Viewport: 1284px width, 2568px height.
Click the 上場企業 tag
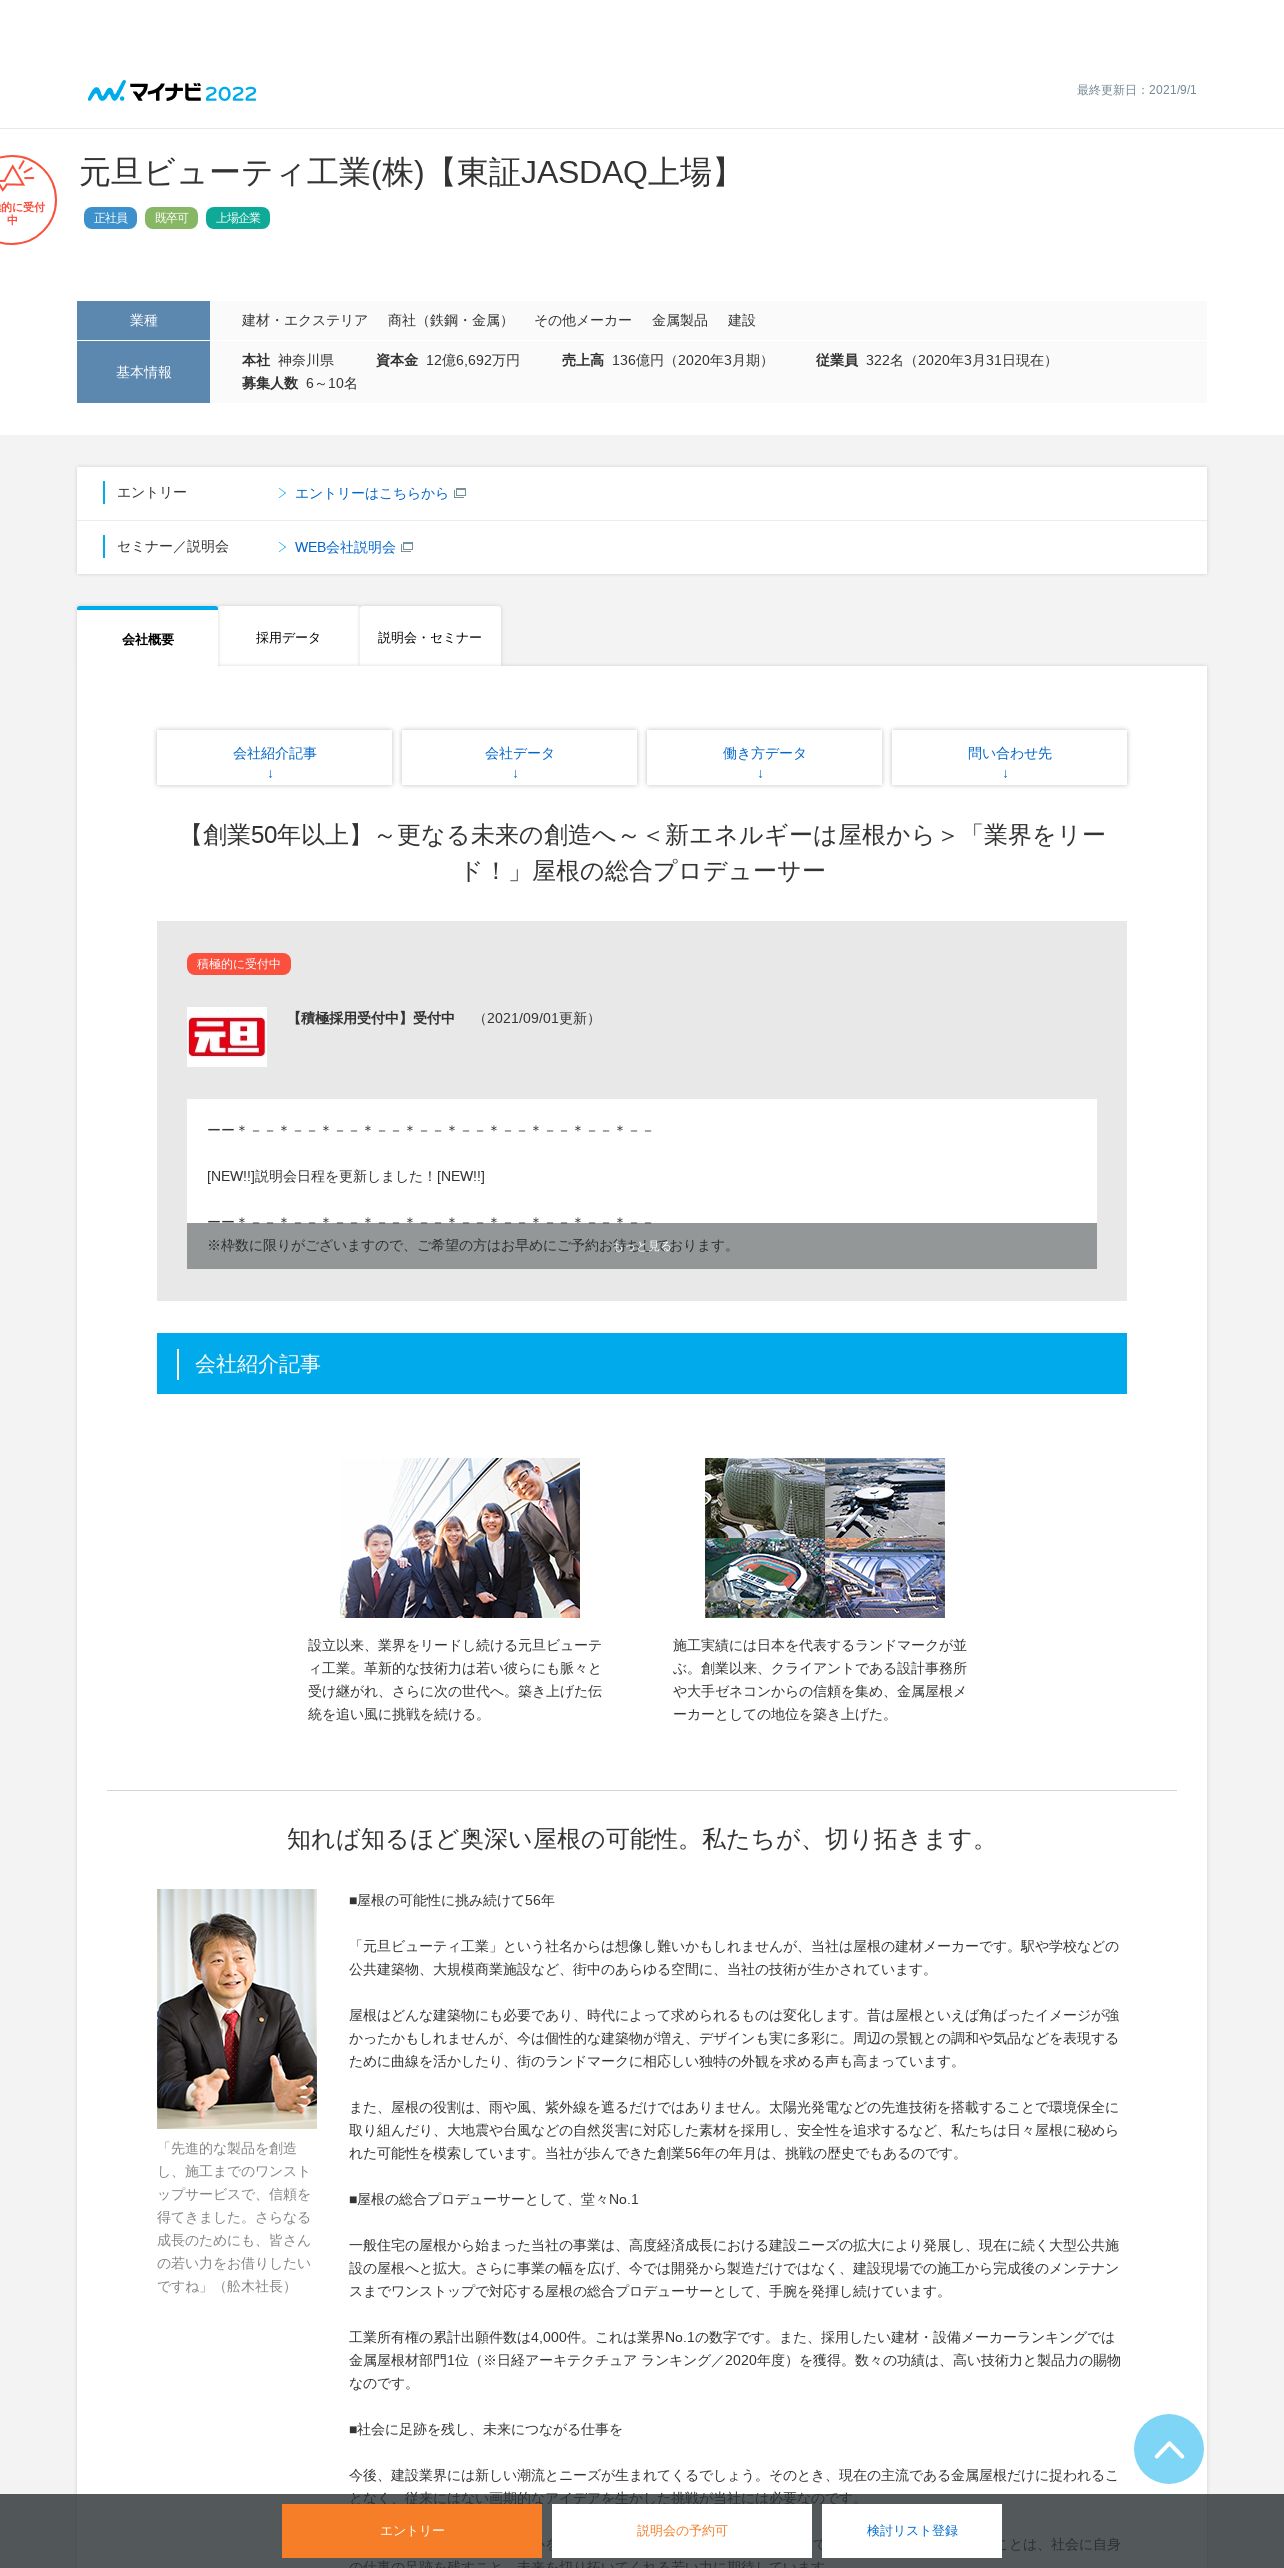(x=238, y=218)
